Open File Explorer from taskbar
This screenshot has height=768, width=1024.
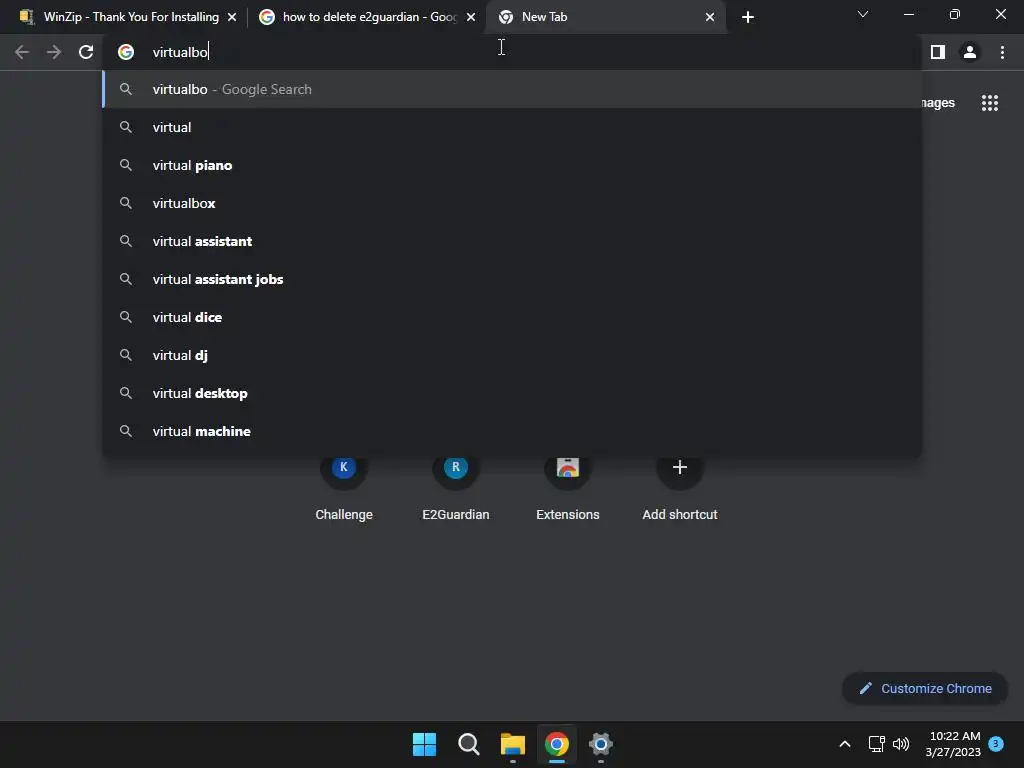513,744
